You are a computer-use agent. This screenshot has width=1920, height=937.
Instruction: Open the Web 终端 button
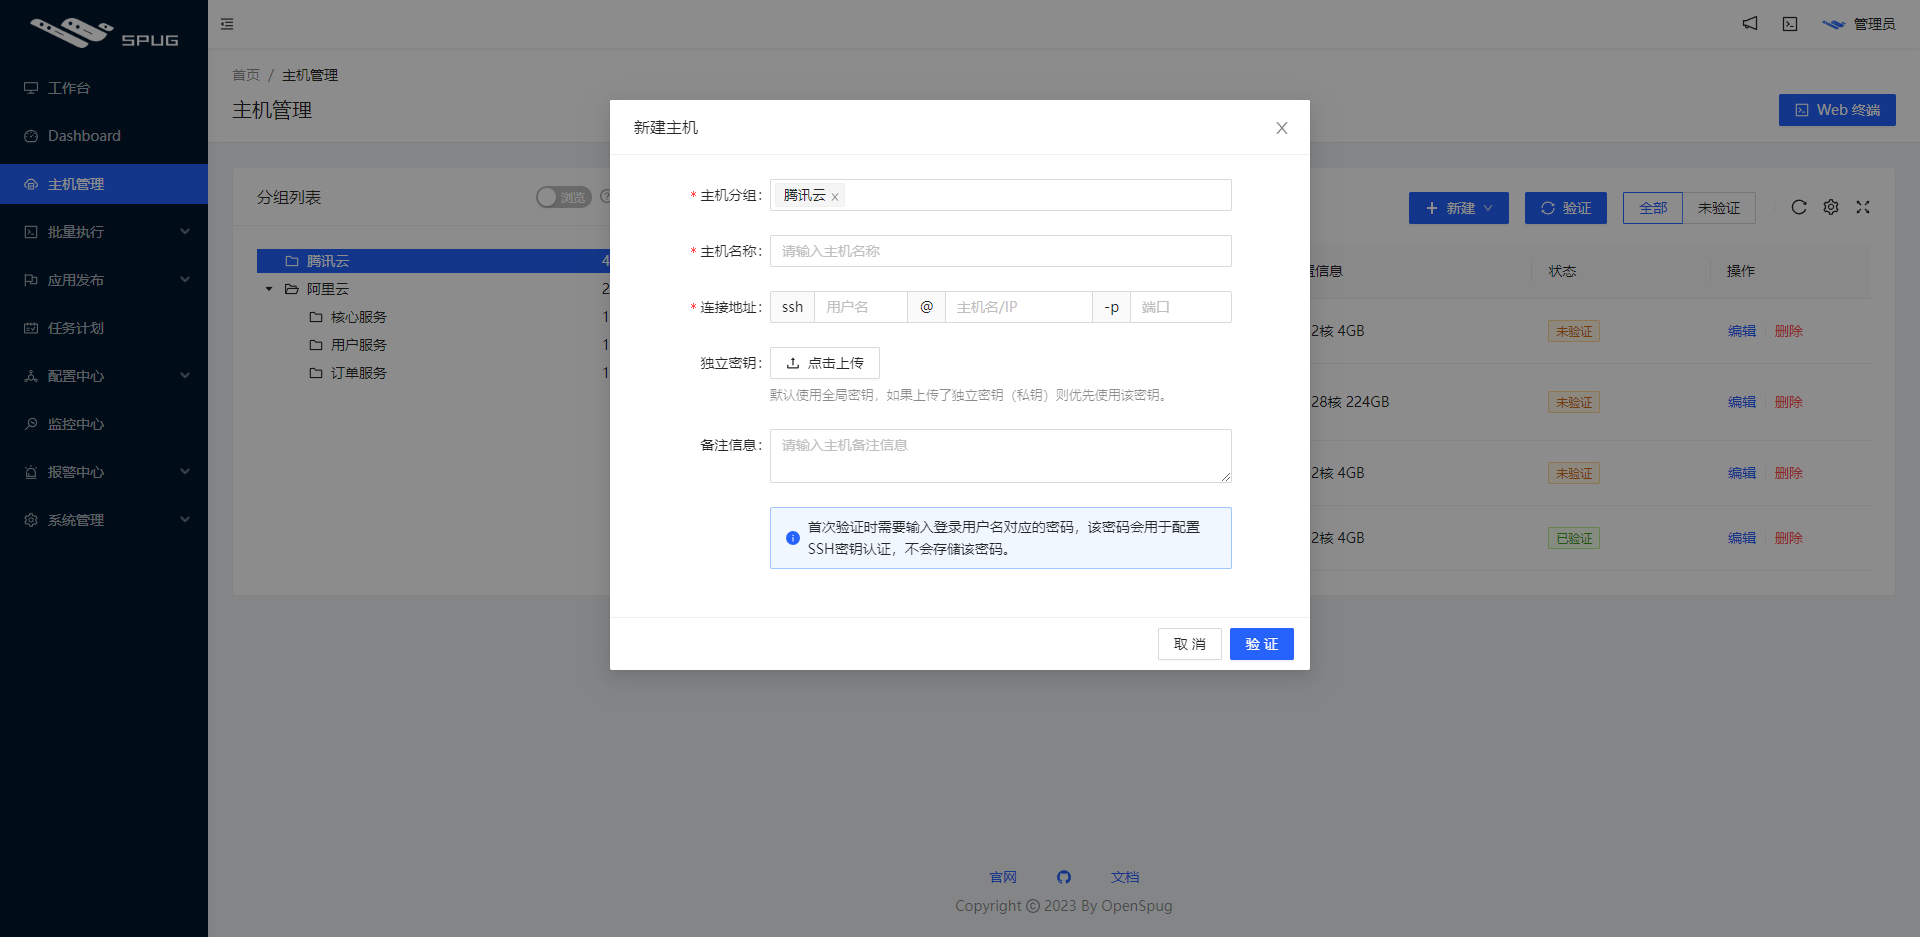pos(1837,110)
